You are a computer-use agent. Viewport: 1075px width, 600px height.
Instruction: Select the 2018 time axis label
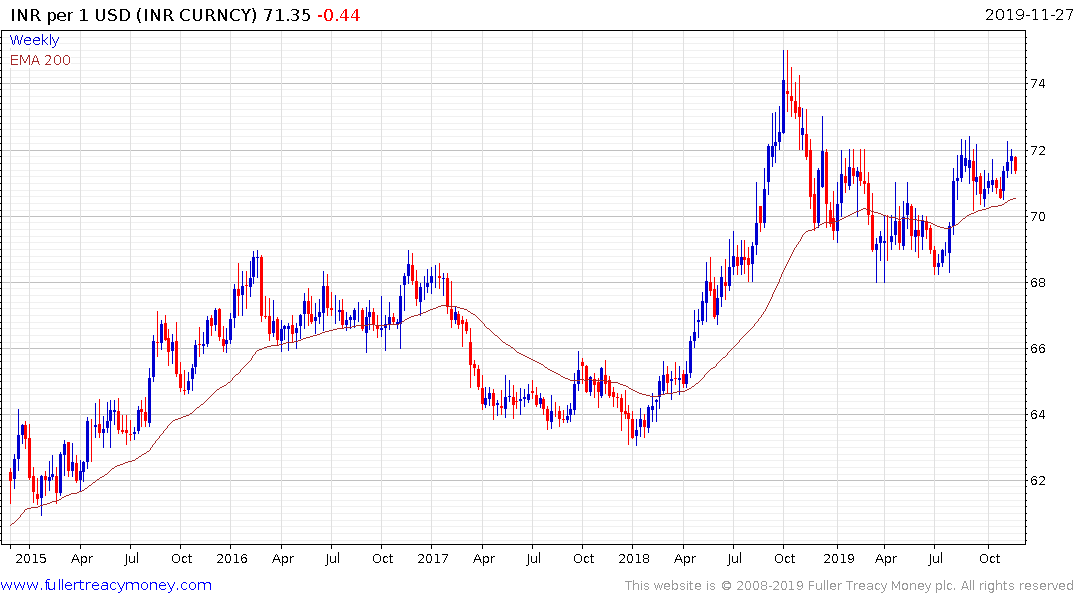633,558
